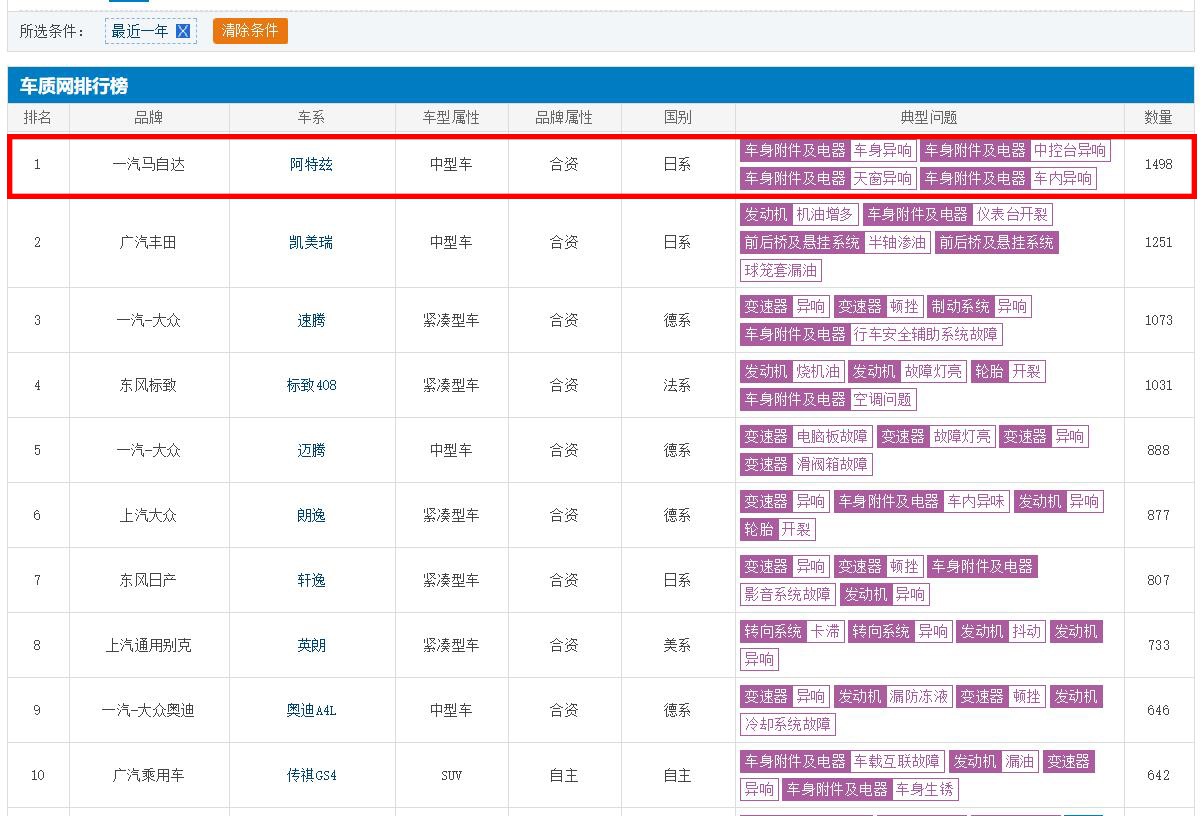The width and height of the screenshot is (1204, 816).
Task: Select the 广汽乘用车 brand cell
Action: pos(149,775)
